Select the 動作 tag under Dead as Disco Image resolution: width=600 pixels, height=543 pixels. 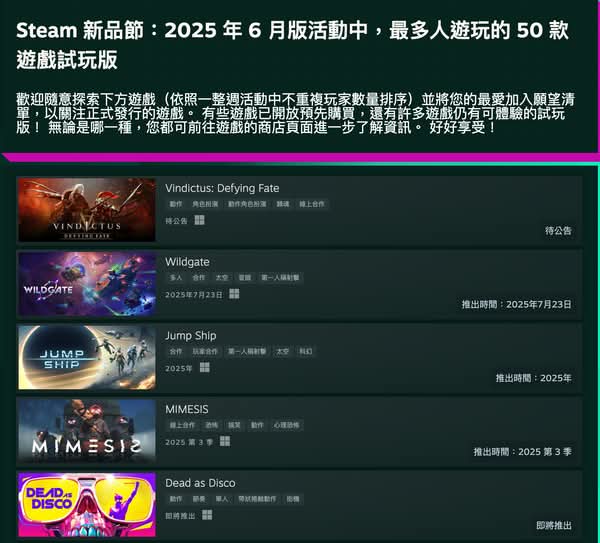tap(176, 499)
